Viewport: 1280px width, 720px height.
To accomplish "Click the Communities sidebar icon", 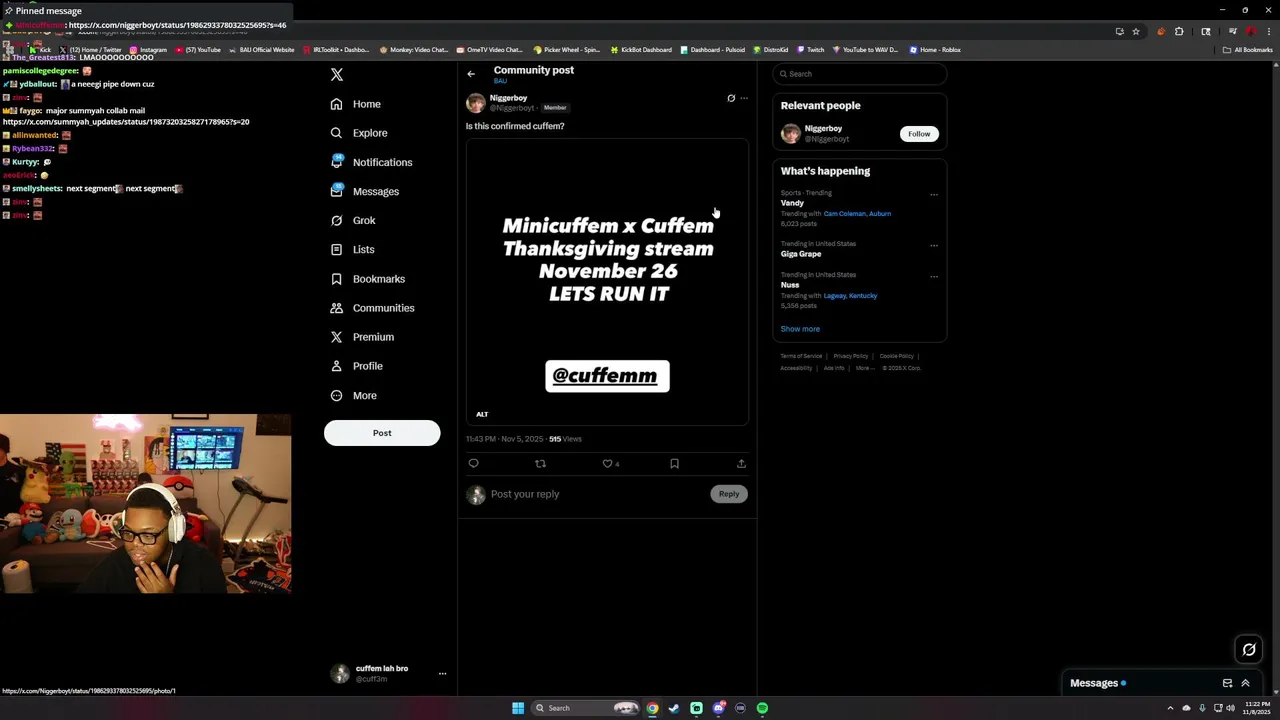I will pos(336,308).
